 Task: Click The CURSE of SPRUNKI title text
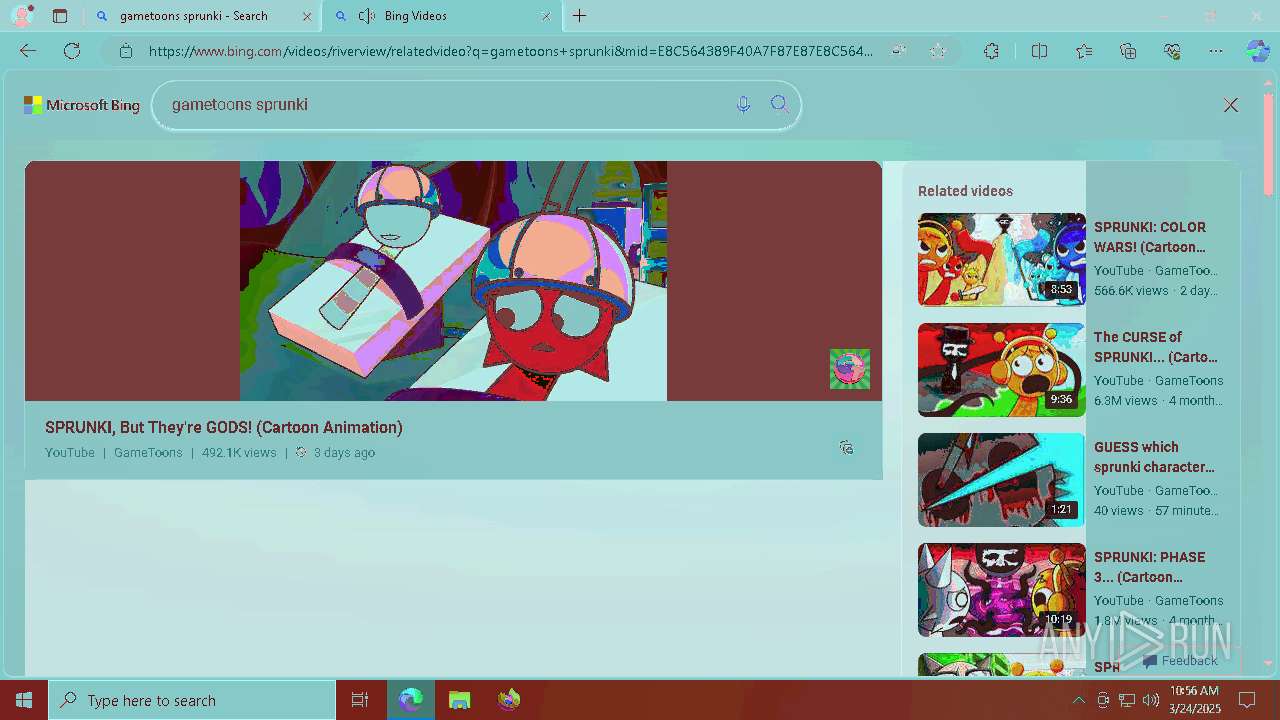1156,347
